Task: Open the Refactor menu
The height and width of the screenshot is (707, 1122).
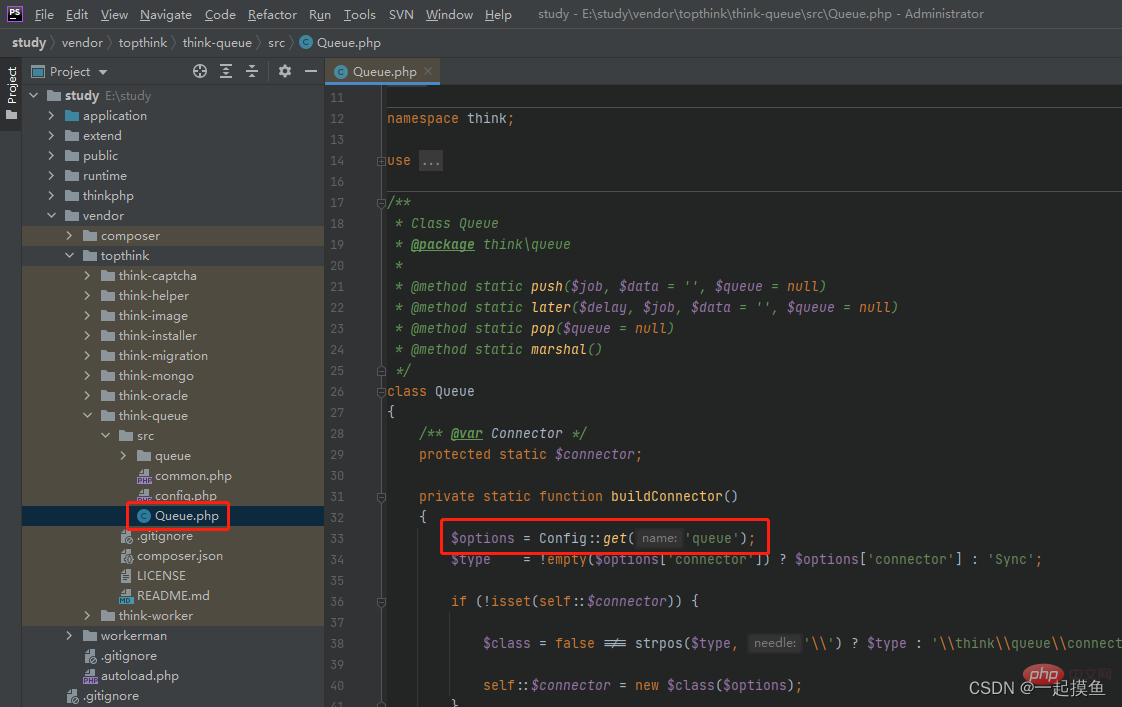Action: (x=272, y=14)
